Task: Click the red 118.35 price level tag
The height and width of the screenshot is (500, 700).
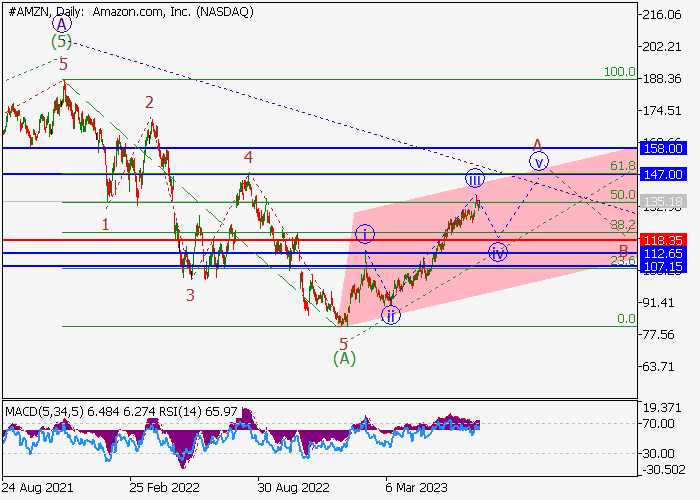Action: [x=663, y=240]
